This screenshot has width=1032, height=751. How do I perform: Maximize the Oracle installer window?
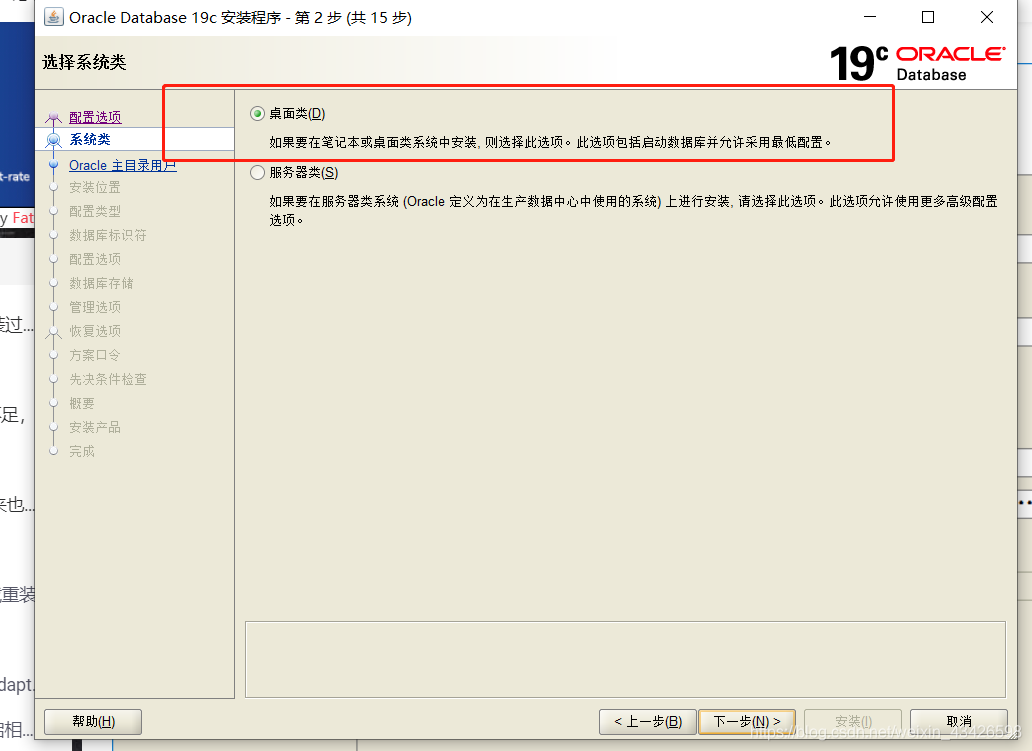point(927,17)
